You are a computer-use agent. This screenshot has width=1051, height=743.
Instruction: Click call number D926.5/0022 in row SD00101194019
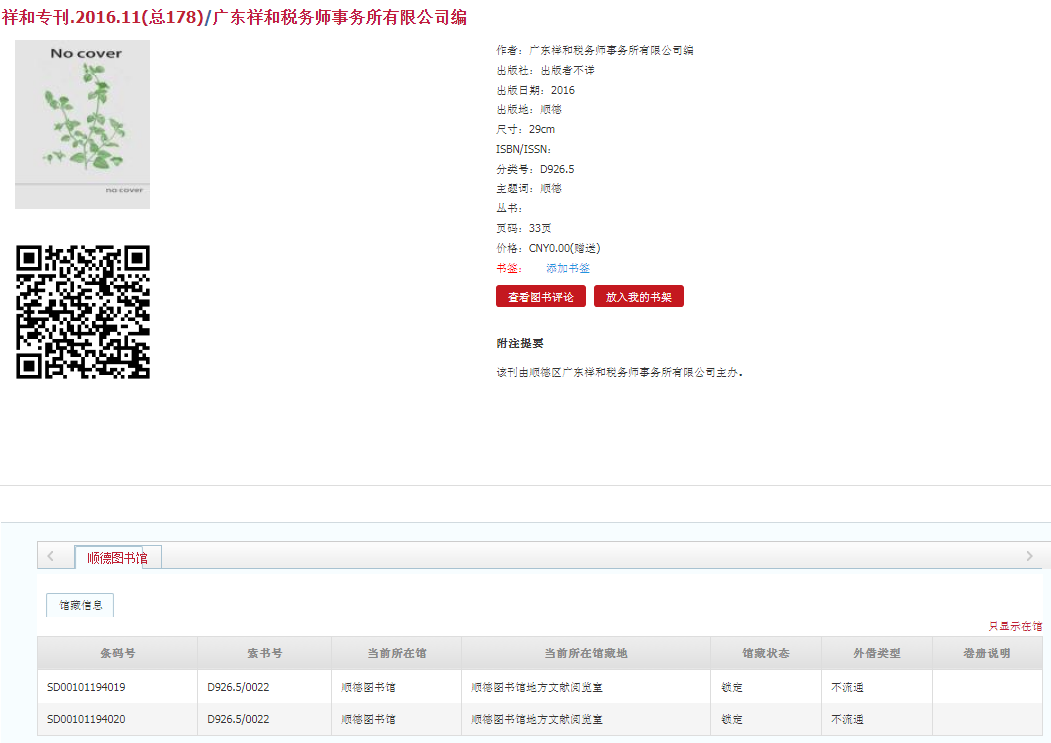238,687
